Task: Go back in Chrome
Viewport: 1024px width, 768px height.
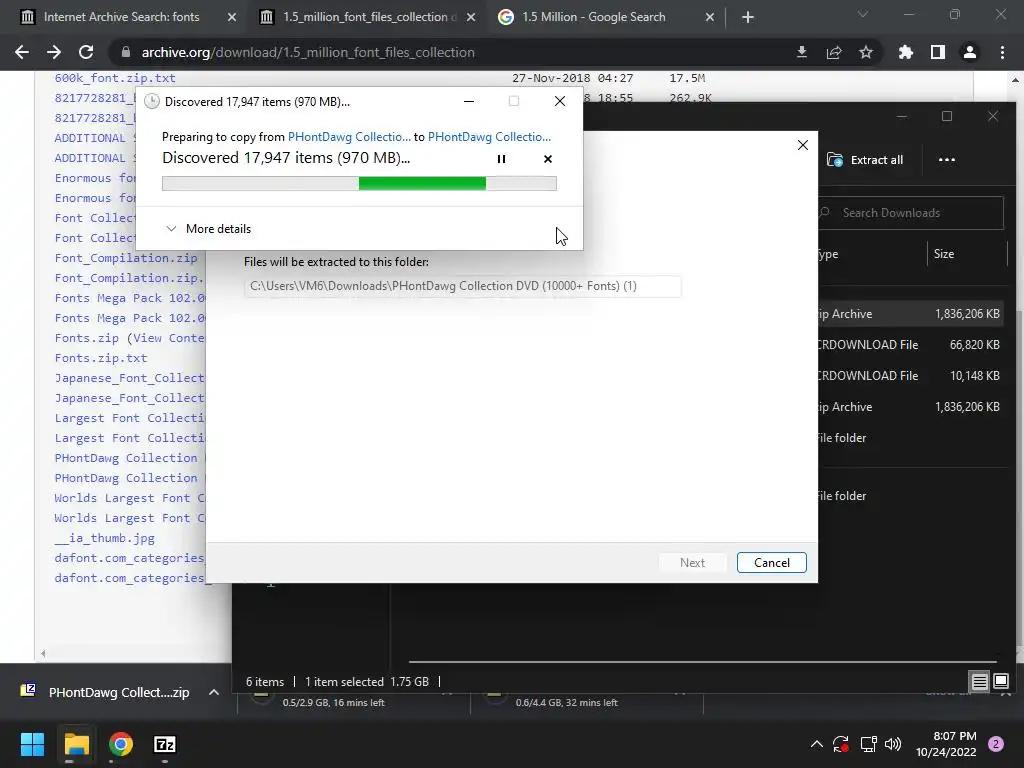Action: pos(22,52)
